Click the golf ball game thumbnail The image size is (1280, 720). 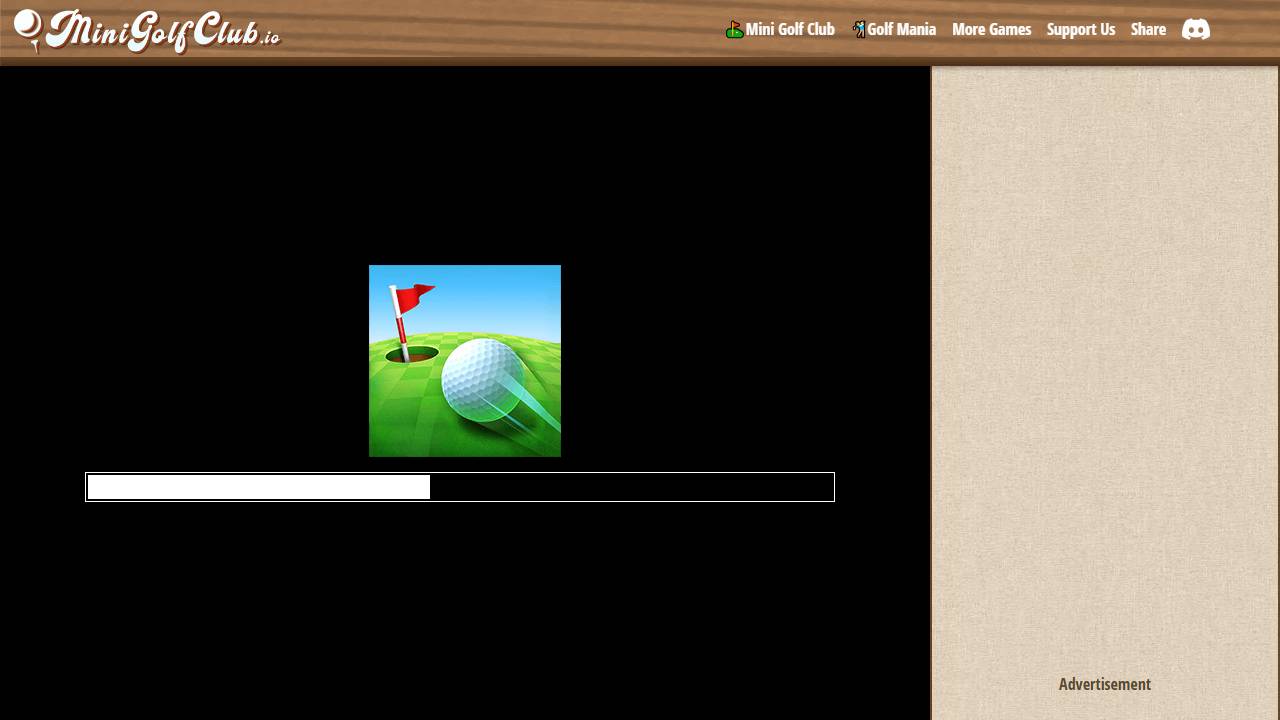point(465,361)
